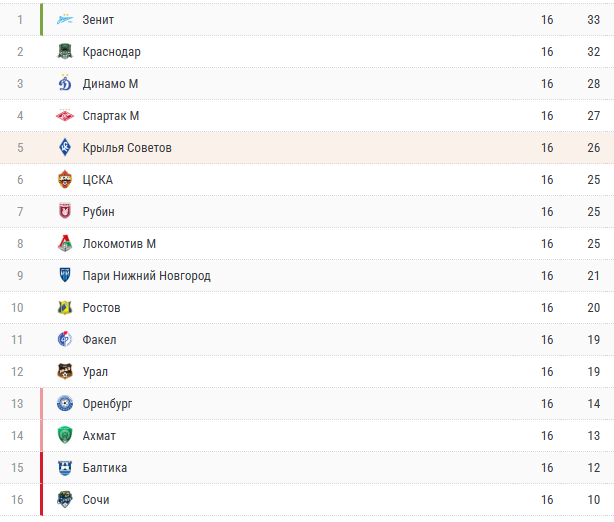This screenshot has width=614, height=522.
Task: Click the Lokomotiv M club logo
Action: [x=65, y=244]
